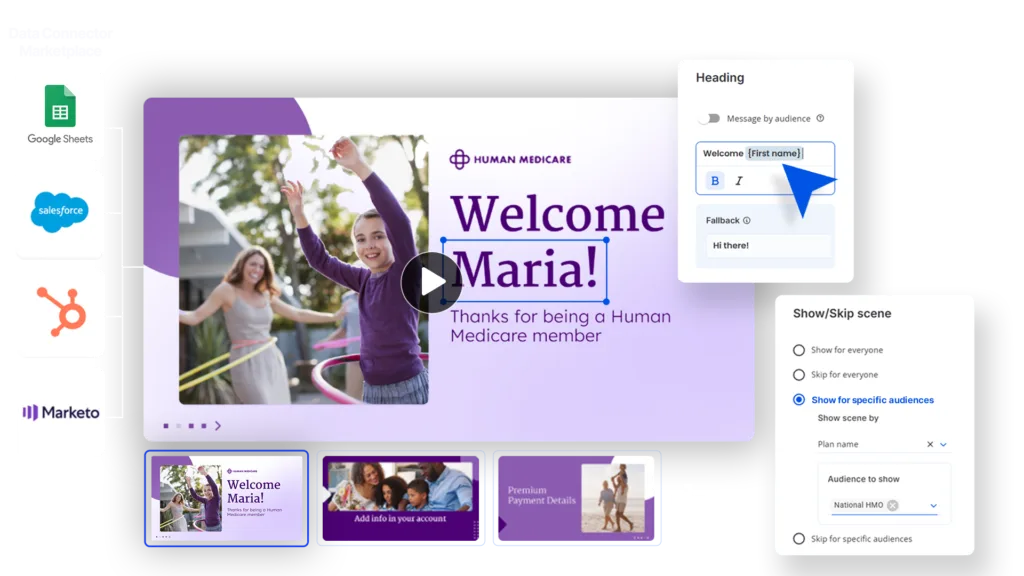
Task: Click the Google Sheets integration icon
Action: coord(60,108)
